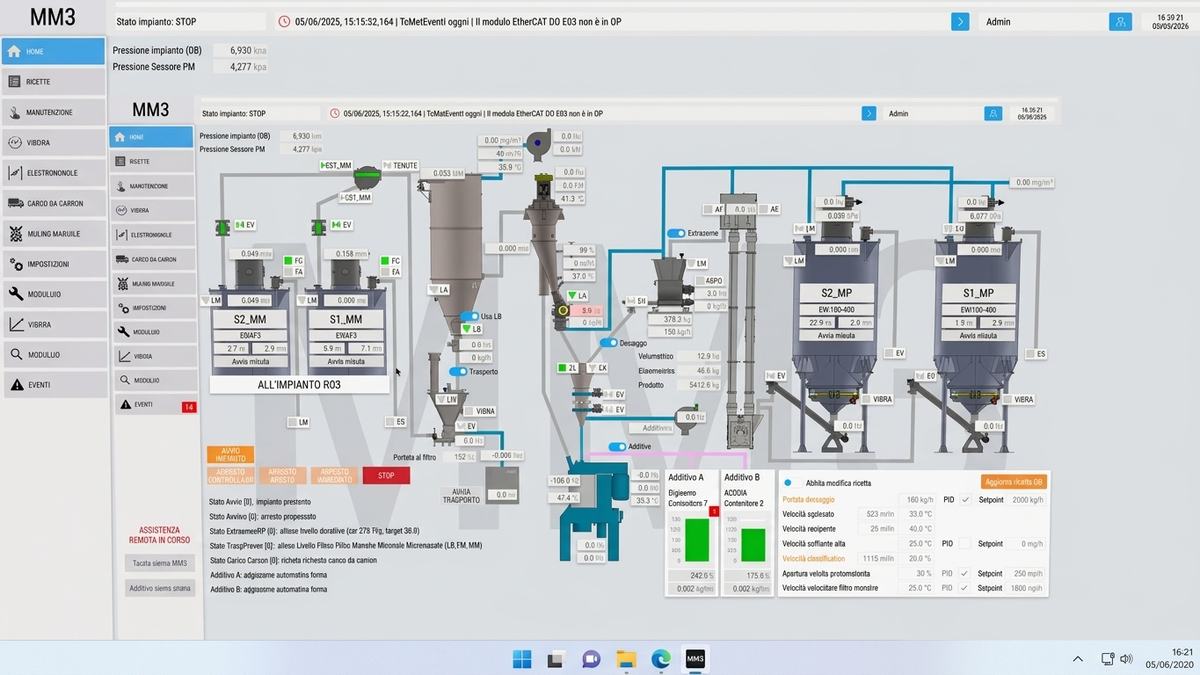Open CARCO DA CARRON in inner panel
Image resolution: width=1200 pixels, height=675 pixels.
coord(151,259)
